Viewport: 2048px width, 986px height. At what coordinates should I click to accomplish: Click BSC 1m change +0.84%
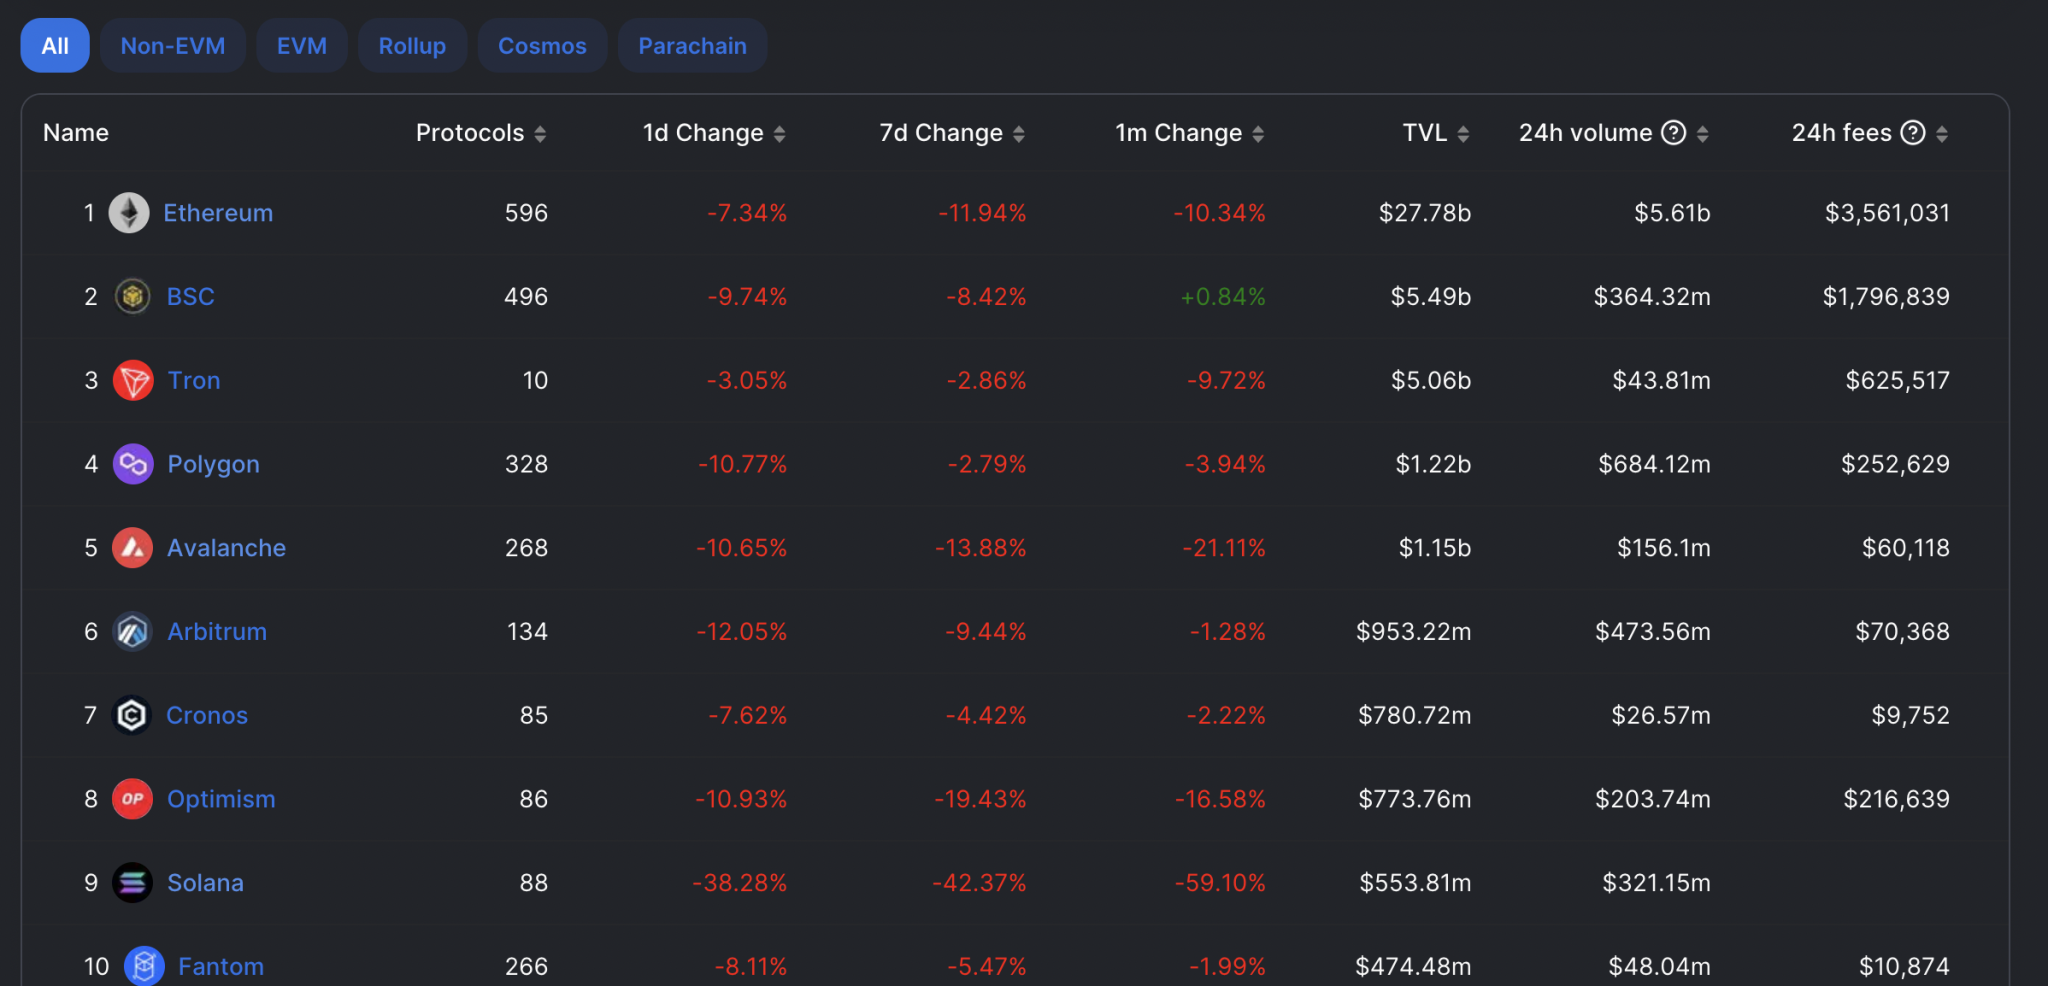[1223, 297]
